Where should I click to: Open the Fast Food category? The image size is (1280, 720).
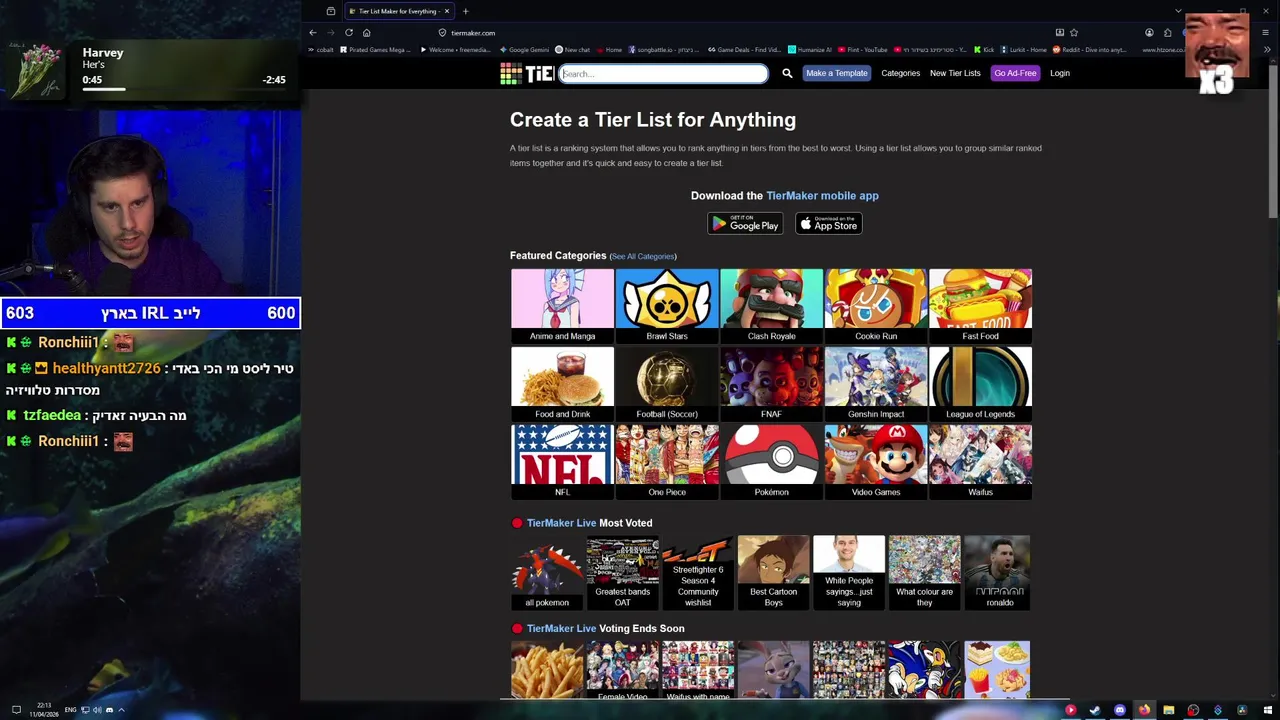point(980,306)
